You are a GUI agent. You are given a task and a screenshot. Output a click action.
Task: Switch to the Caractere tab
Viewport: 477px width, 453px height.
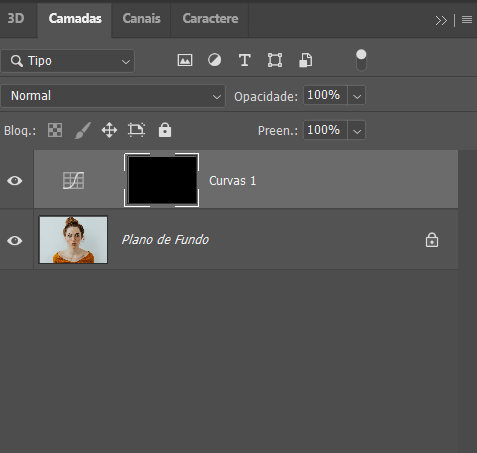coord(210,19)
